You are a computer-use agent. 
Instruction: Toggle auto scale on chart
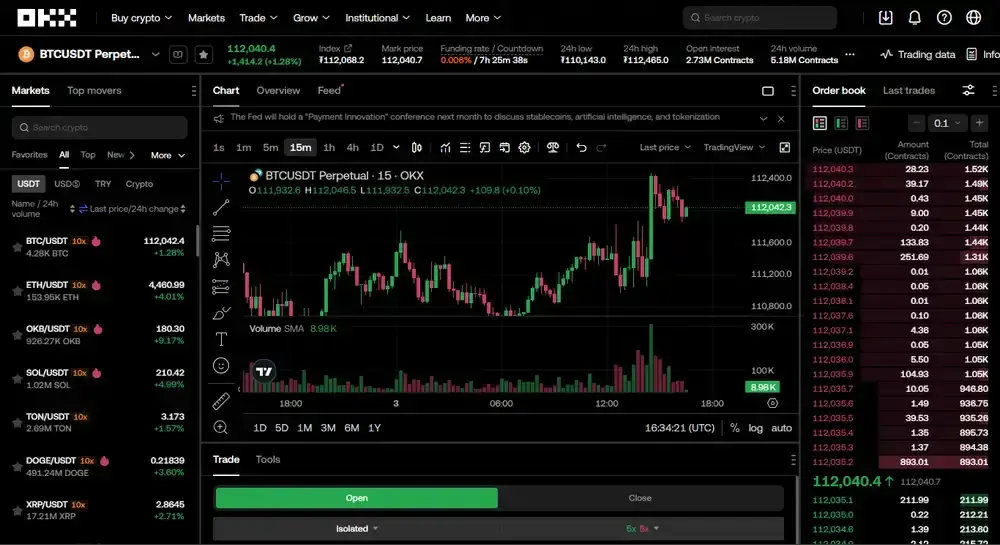pos(781,428)
